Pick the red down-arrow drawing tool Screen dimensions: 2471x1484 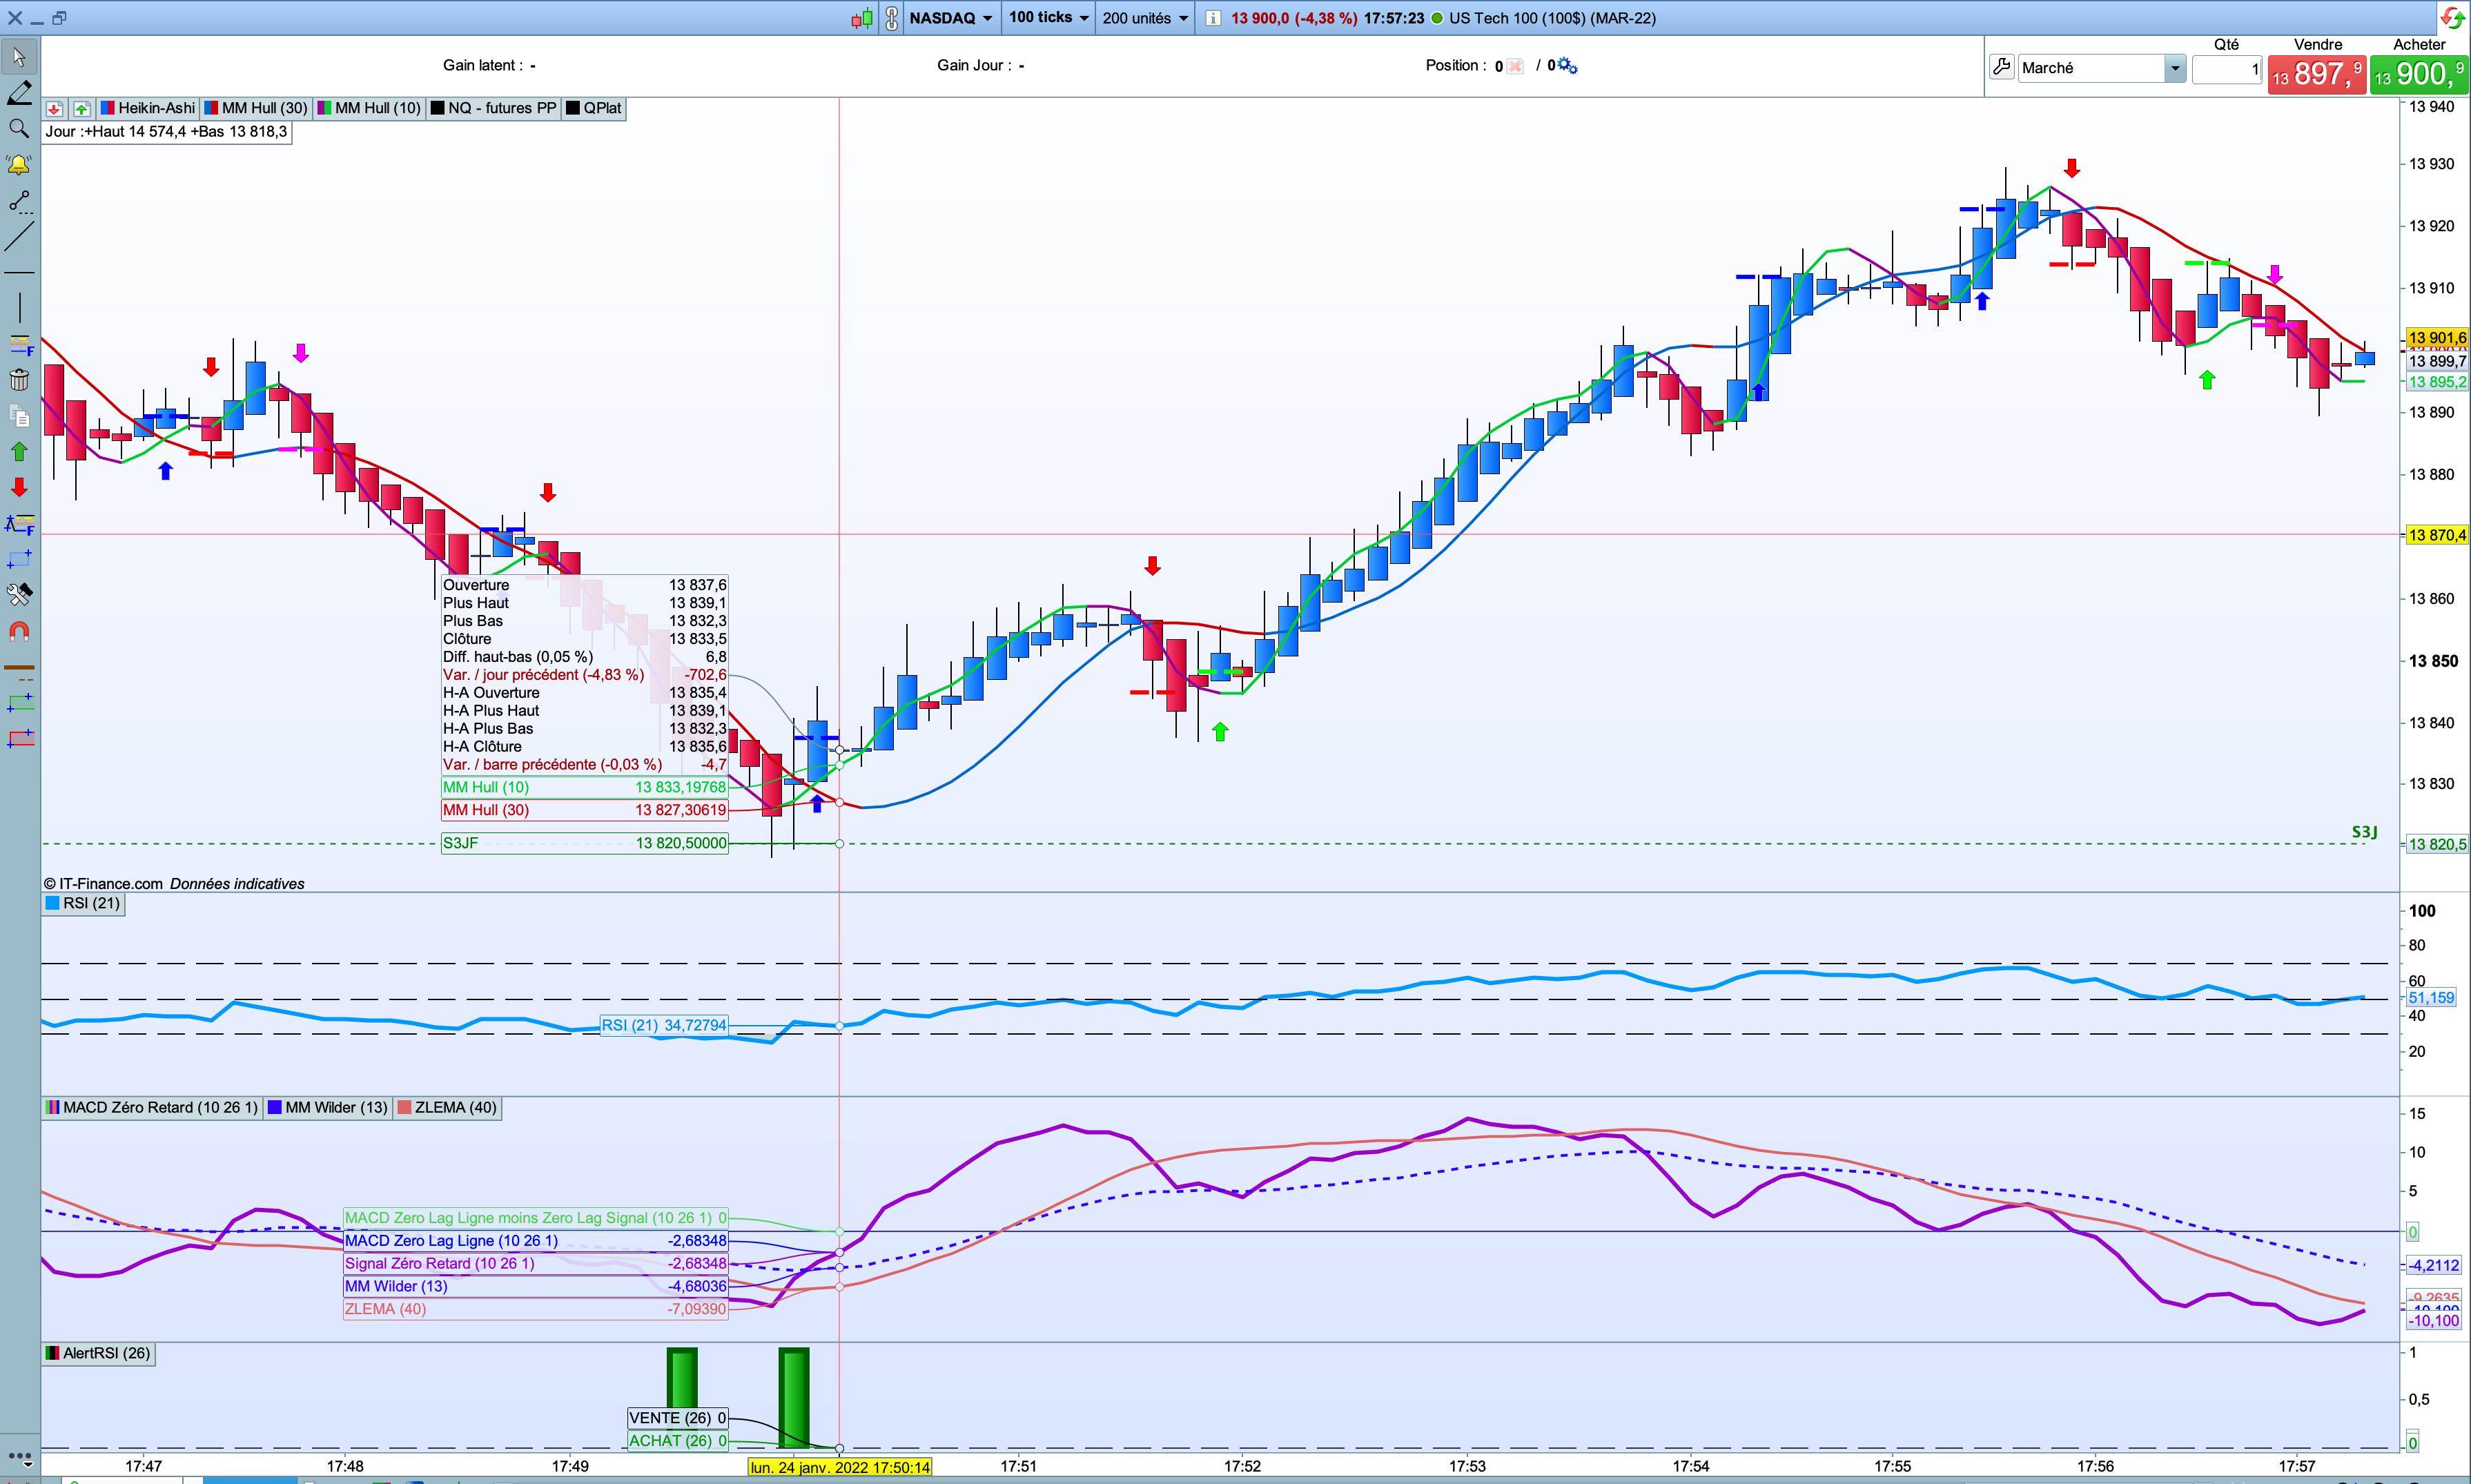point(19,487)
